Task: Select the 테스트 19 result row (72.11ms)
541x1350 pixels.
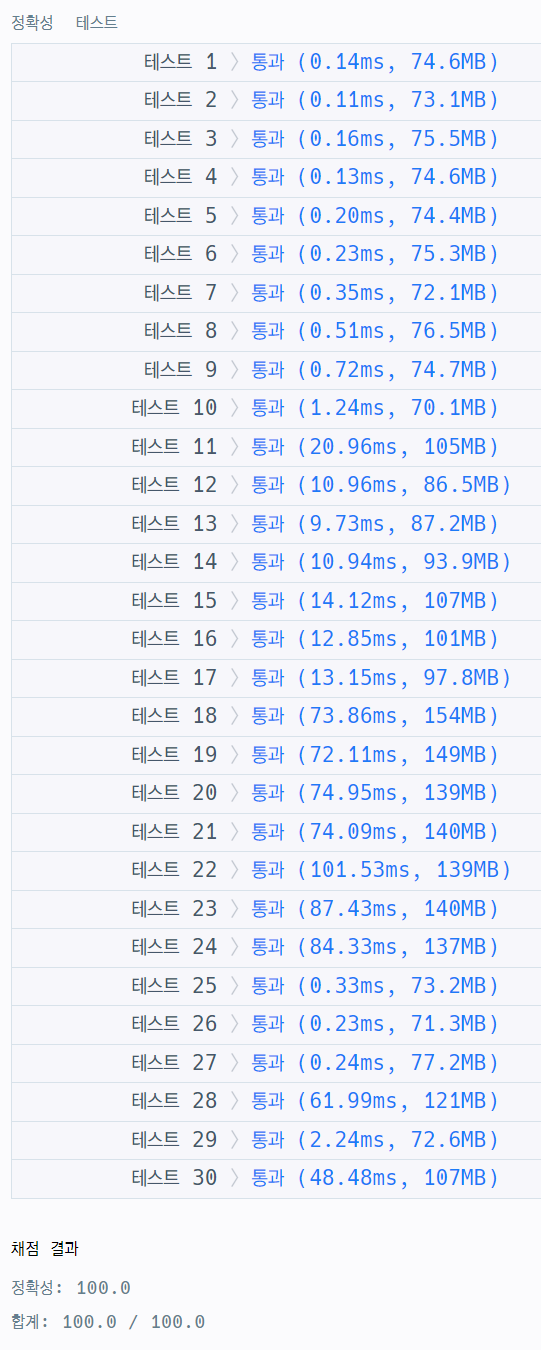Action: [276, 755]
